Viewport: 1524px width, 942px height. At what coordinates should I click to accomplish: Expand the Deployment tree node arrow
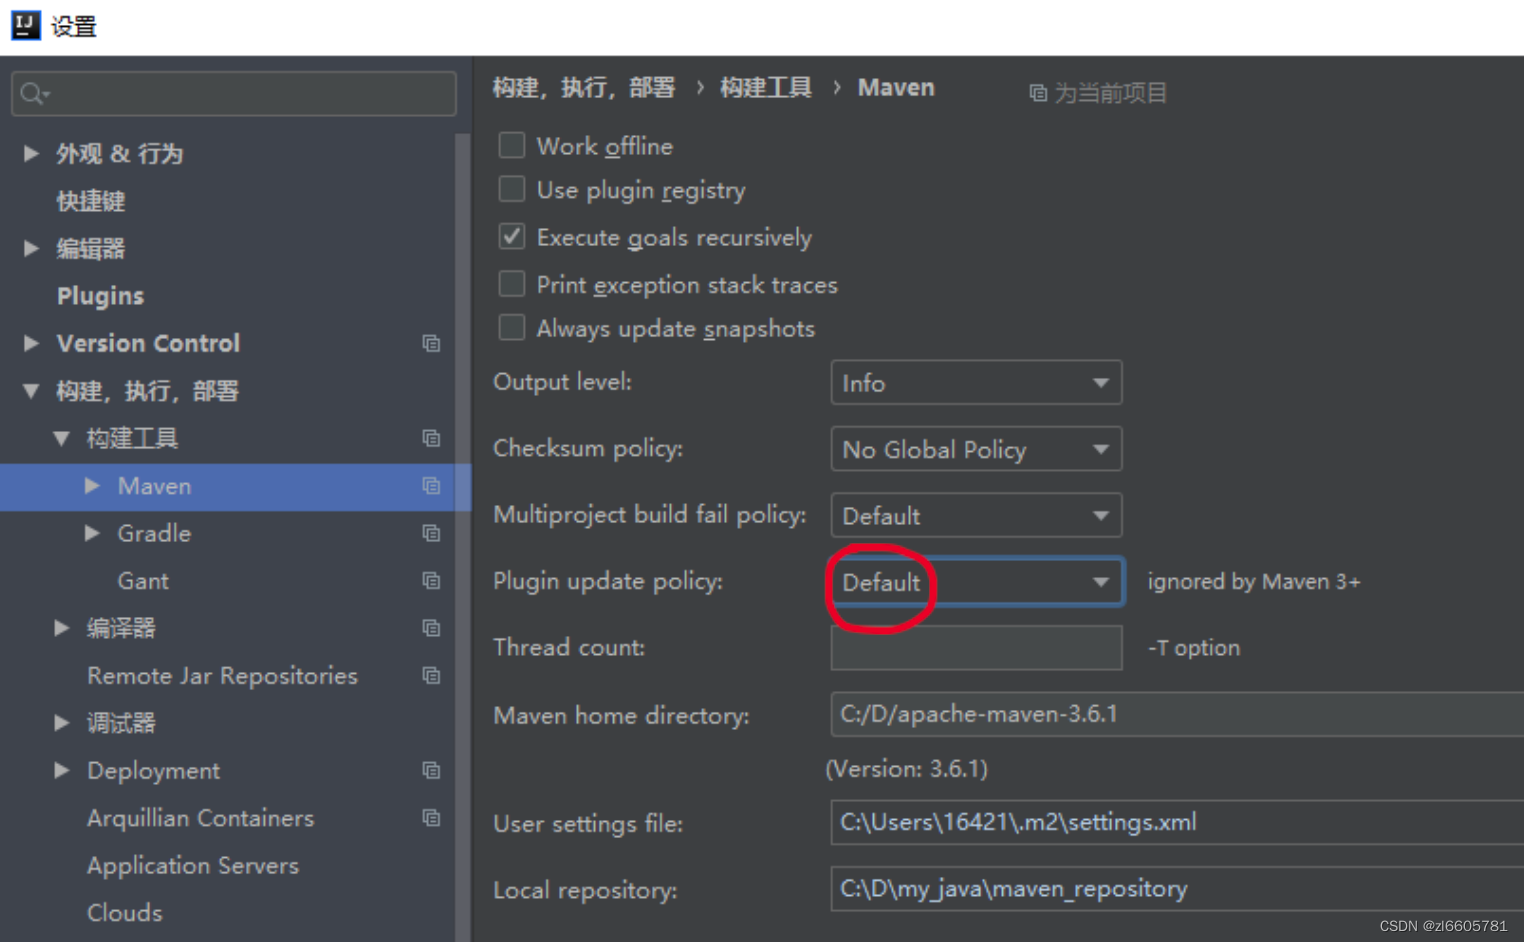tap(62, 770)
